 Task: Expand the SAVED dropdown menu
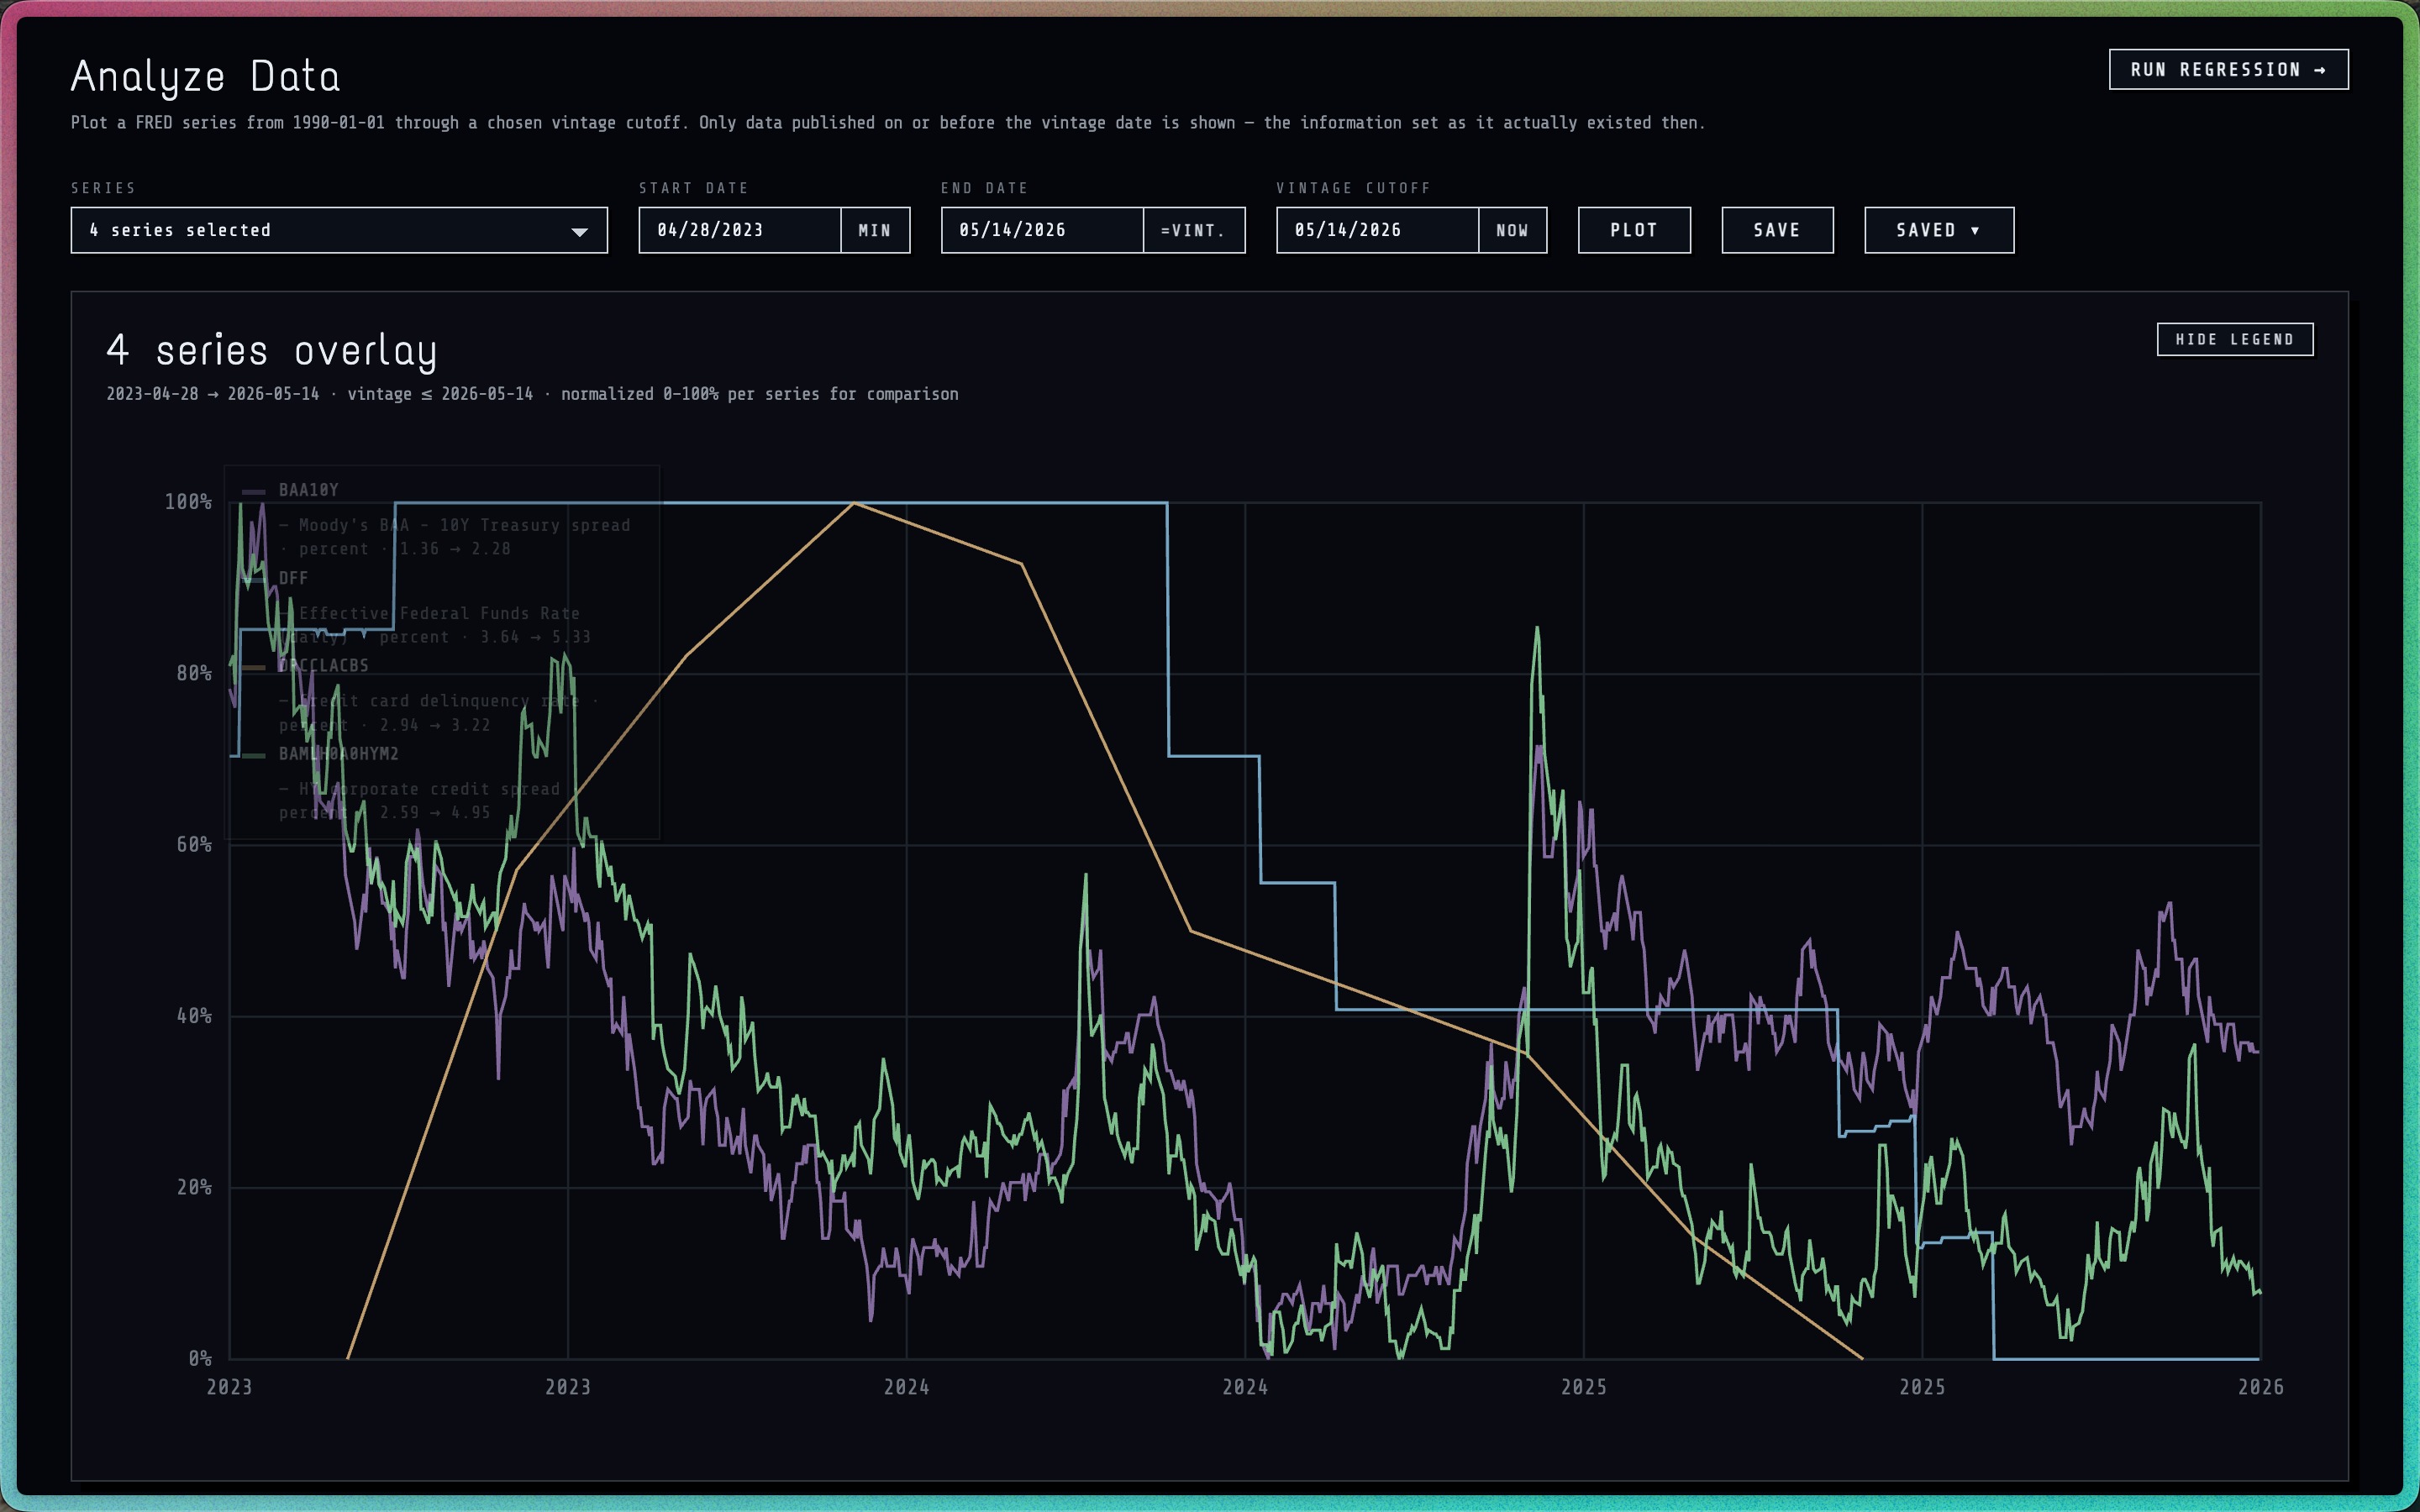point(1939,231)
